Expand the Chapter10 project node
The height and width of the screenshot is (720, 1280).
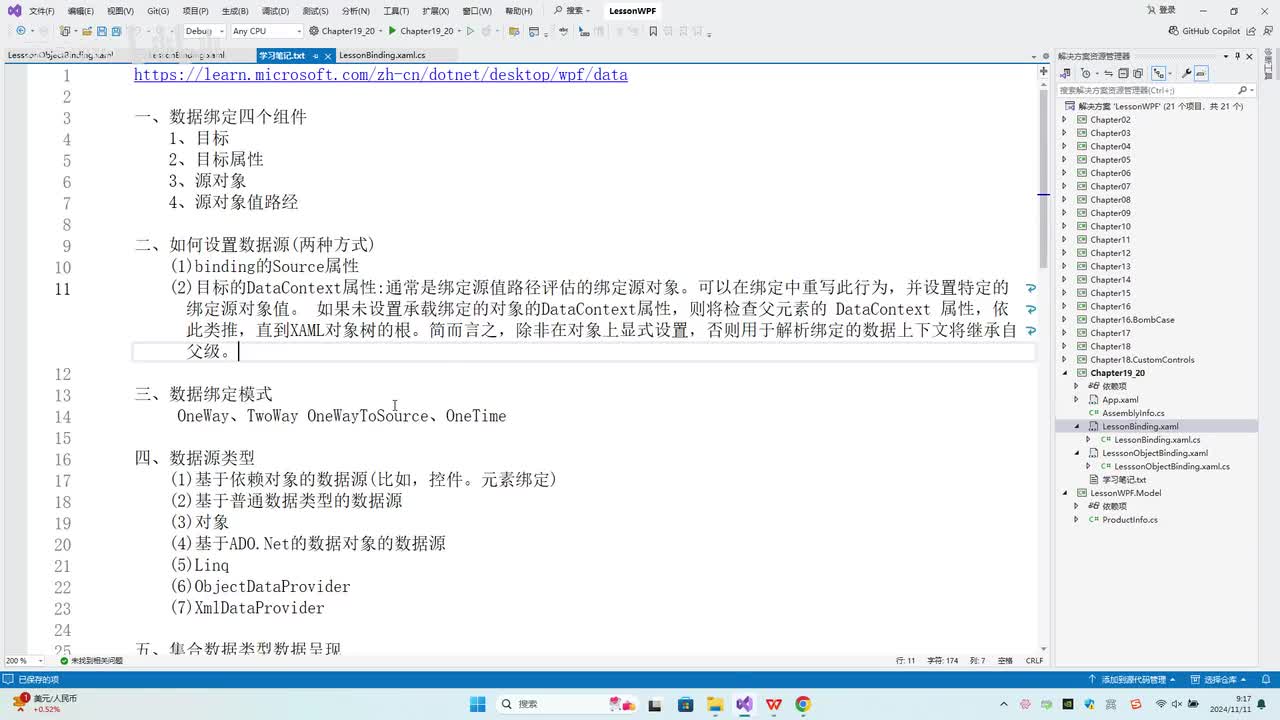tap(1064, 226)
